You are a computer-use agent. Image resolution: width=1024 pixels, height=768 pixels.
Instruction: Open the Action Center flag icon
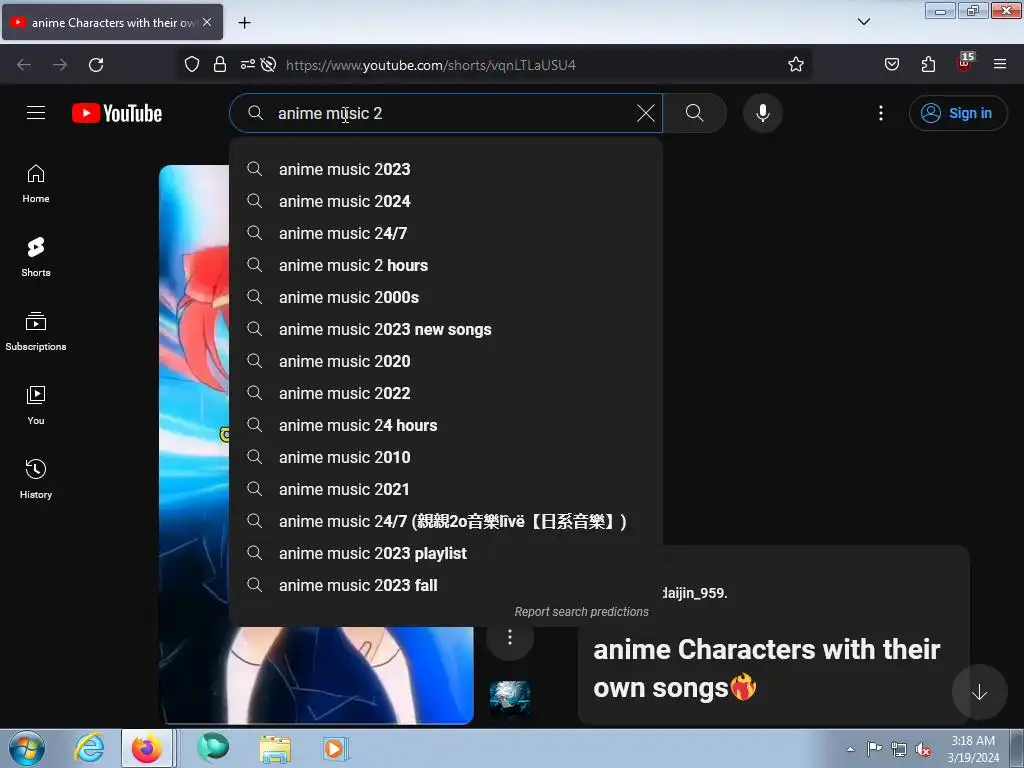(874, 749)
